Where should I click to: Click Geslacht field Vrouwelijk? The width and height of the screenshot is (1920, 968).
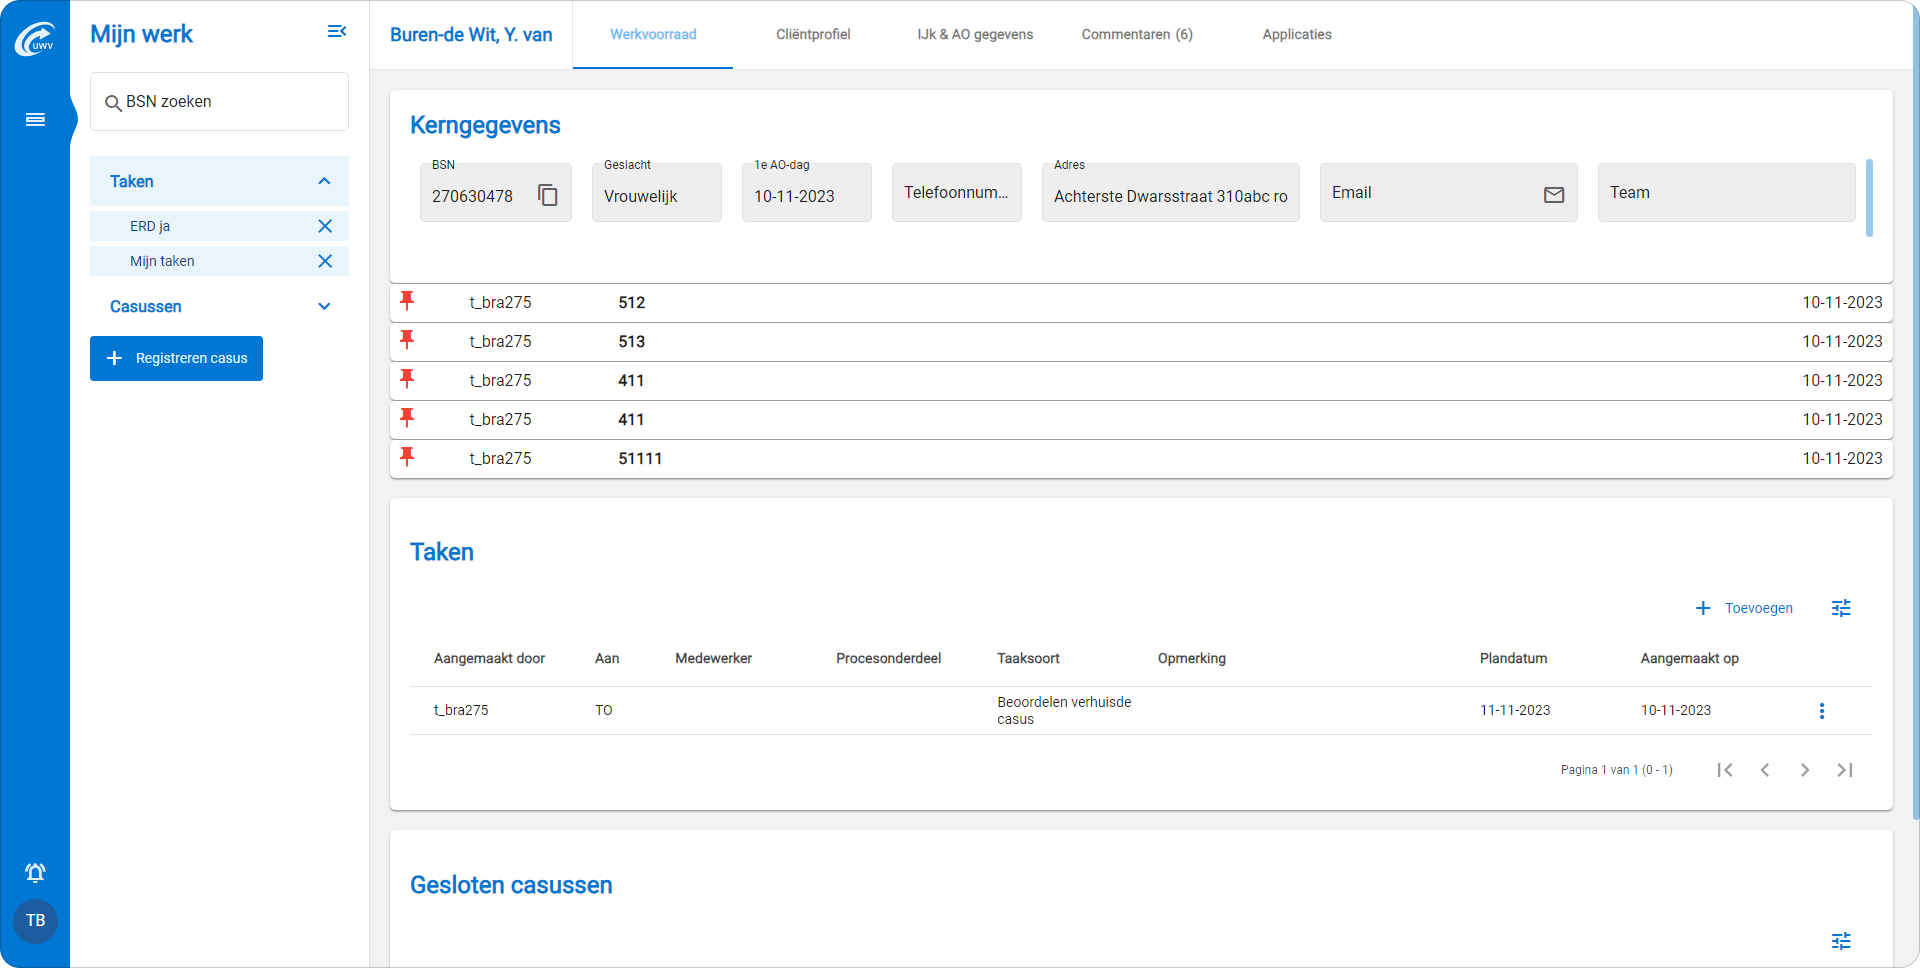pyautogui.click(x=657, y=192)
